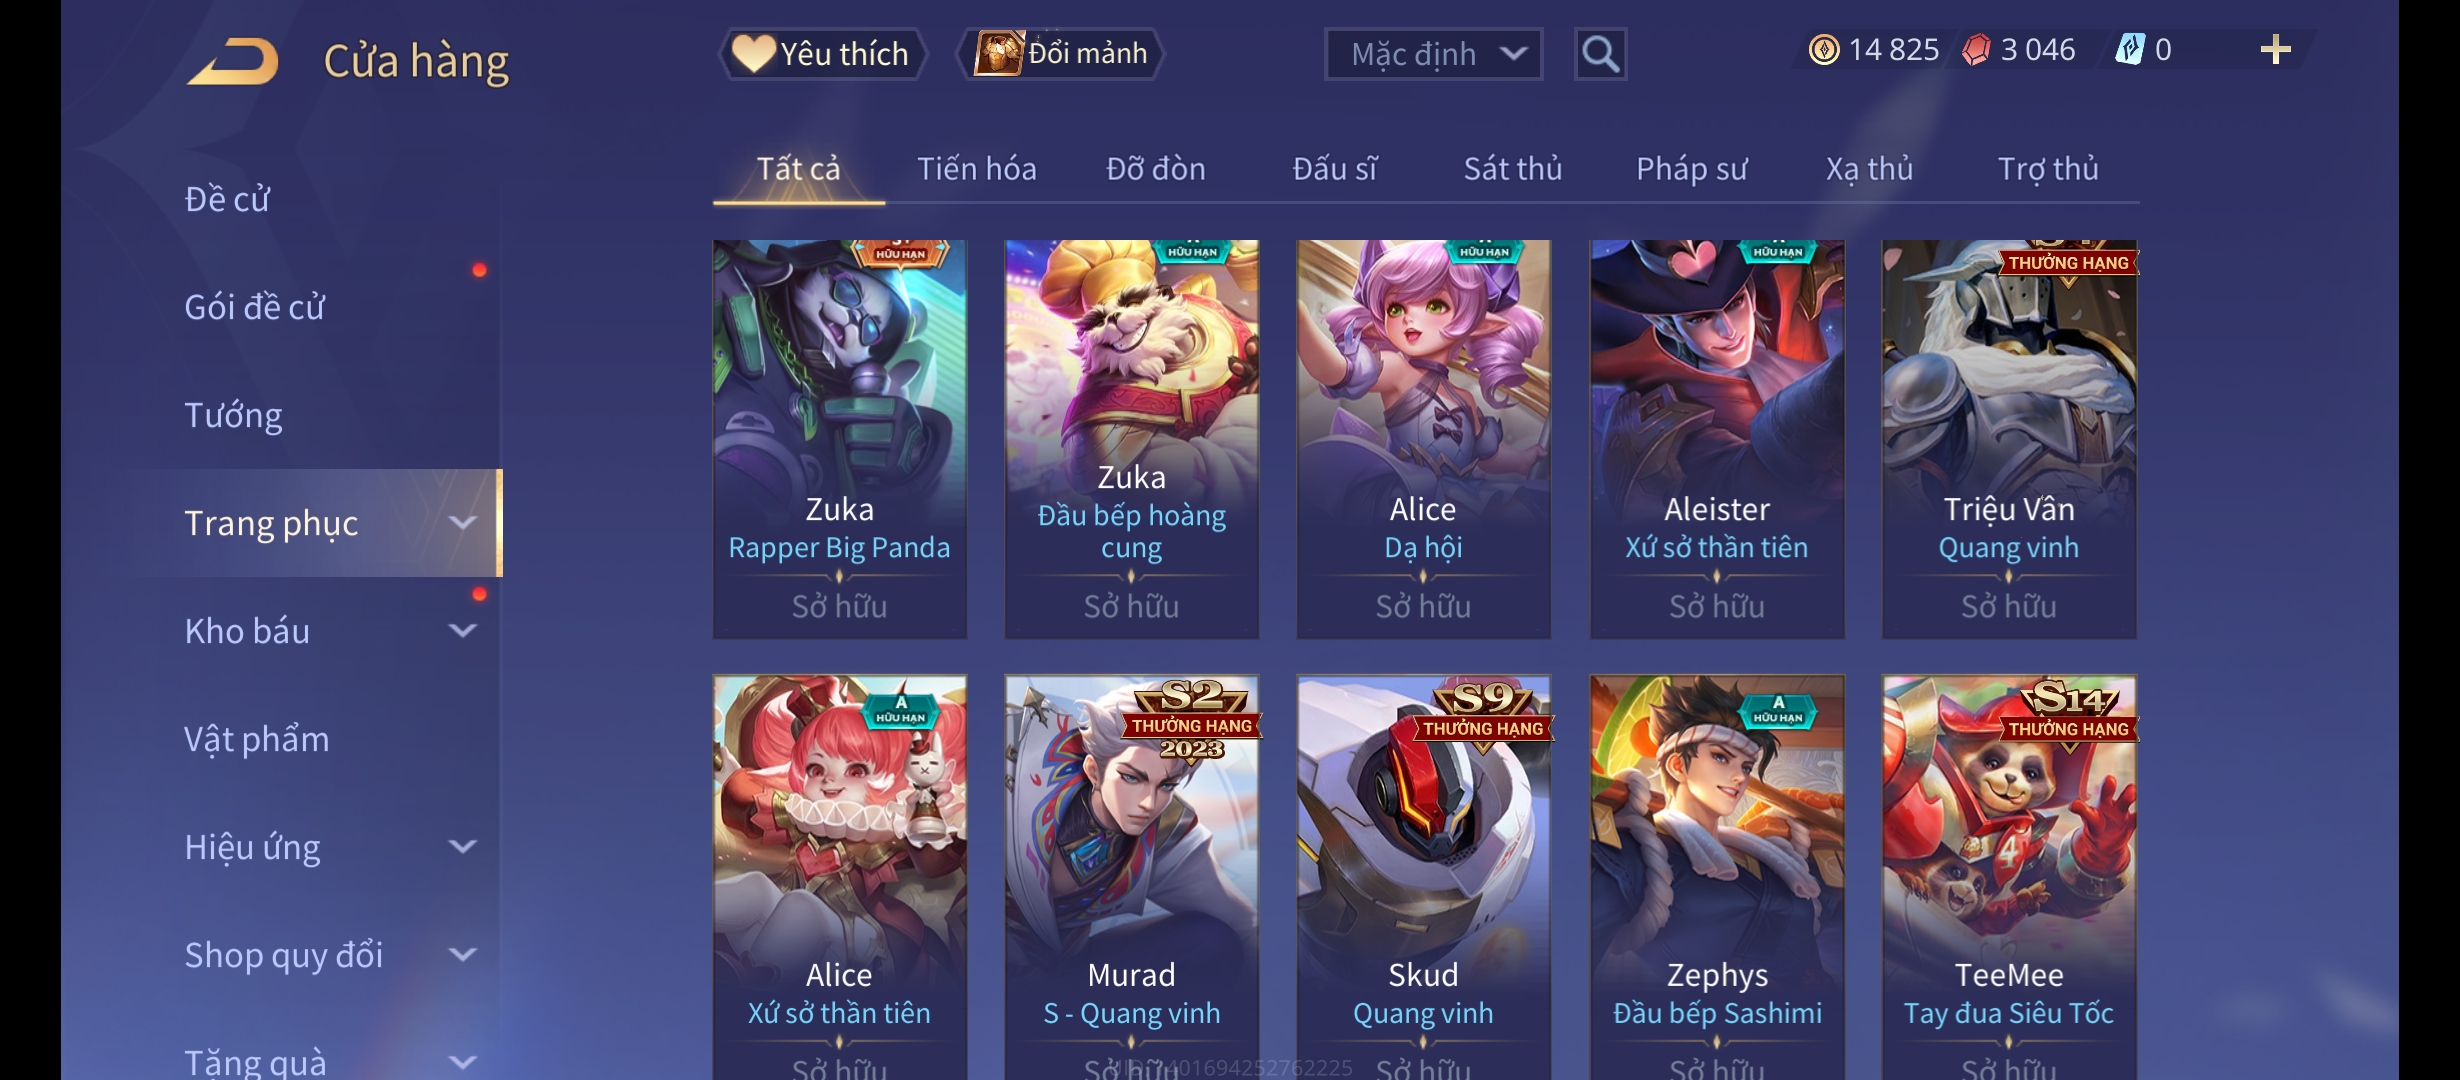Open Gói đề cử in sidebar
This screenshot has width=2460, height=1080.
click(254, 307)
